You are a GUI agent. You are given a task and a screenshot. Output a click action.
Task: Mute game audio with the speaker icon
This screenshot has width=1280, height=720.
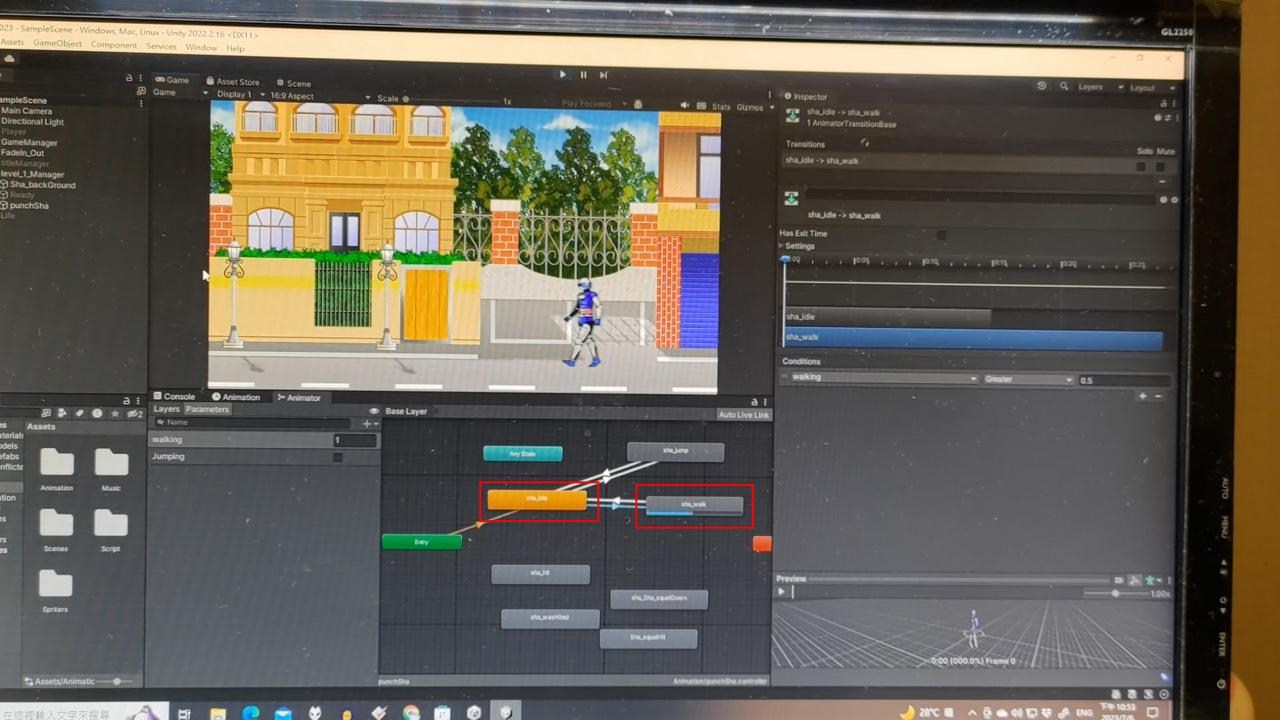point(685,105)
